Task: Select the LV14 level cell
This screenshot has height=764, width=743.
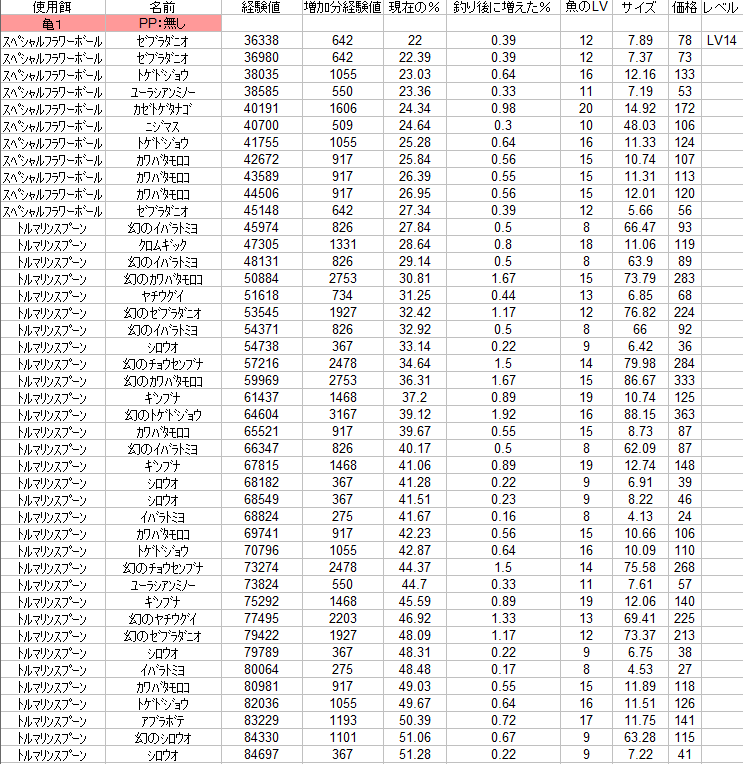Action: (722, 40)
